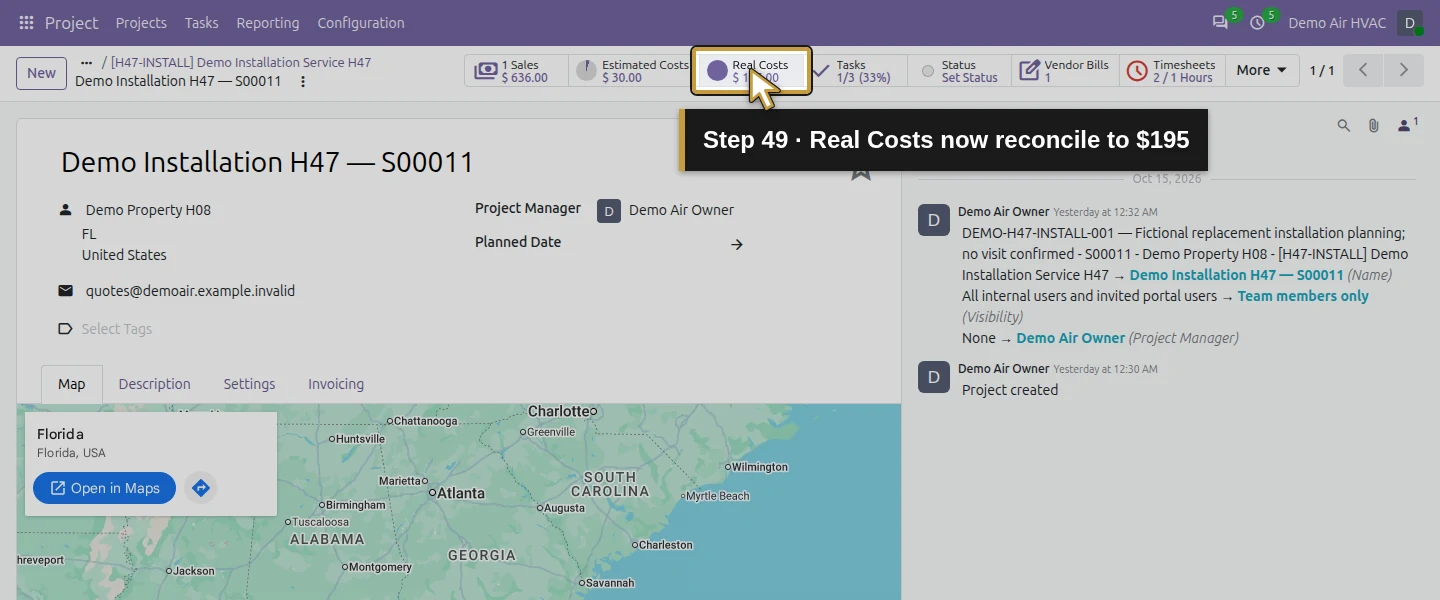The width and height of the screenshot is (1440, 600).
Task: Open the activities clock icon in navbar
Action: 1257,22
